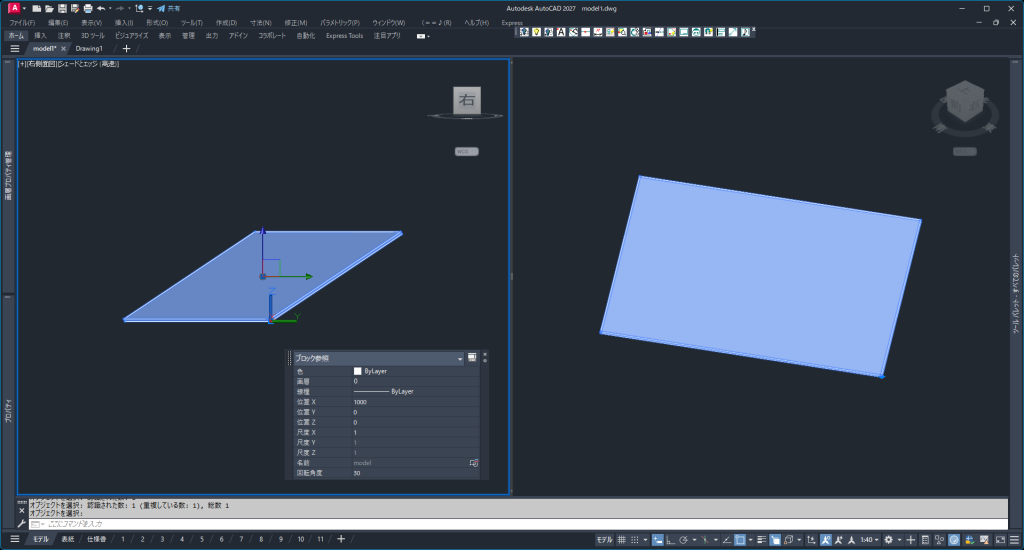The image size is (1024, 550).
Task: Open the workspace switching gear icon
Action: 889,539
